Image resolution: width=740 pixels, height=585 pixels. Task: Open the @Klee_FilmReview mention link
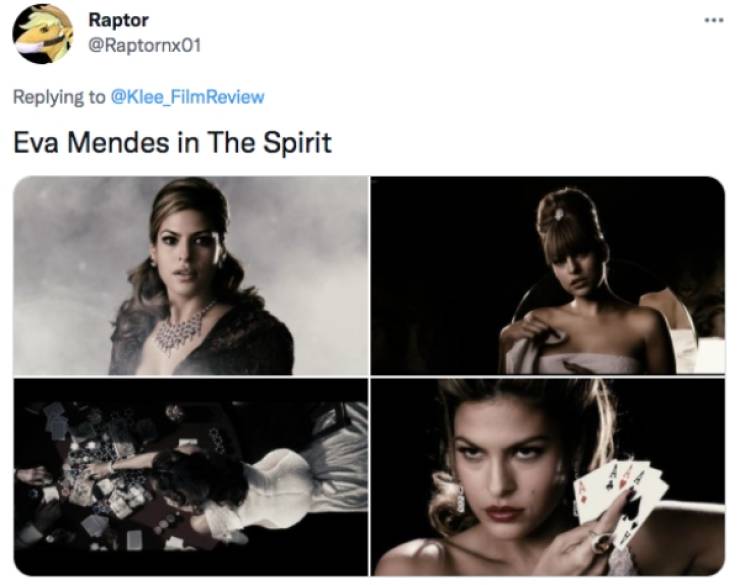(x=187, y=97)
